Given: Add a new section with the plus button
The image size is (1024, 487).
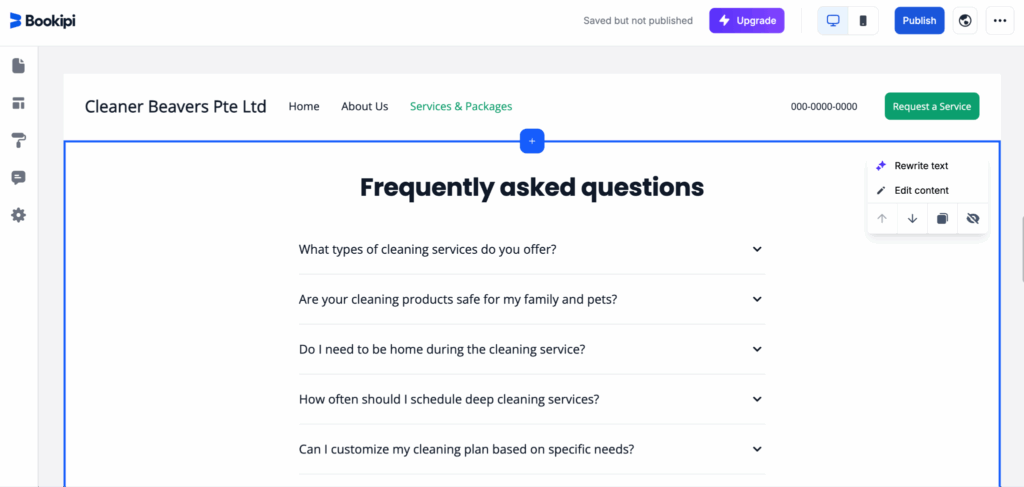Looking at the screenshot, I should coord(532,142).
